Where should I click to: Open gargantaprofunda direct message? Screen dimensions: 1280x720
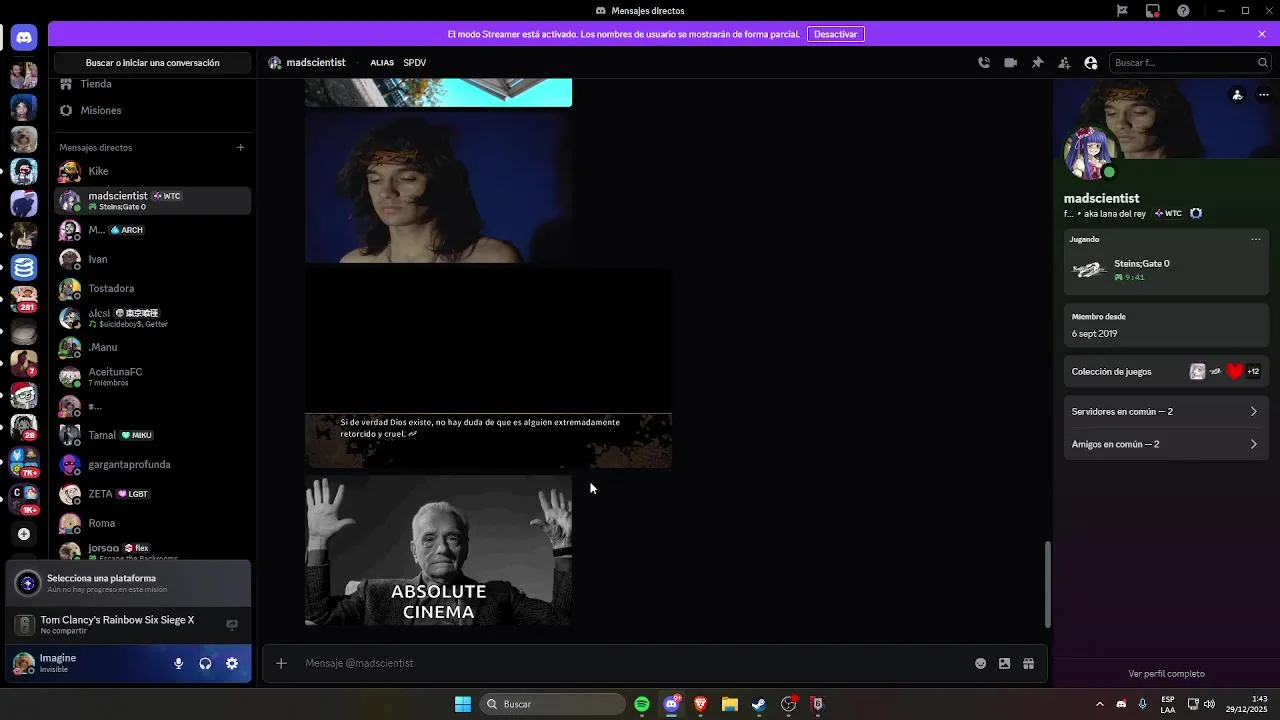(x=152, y=464)
